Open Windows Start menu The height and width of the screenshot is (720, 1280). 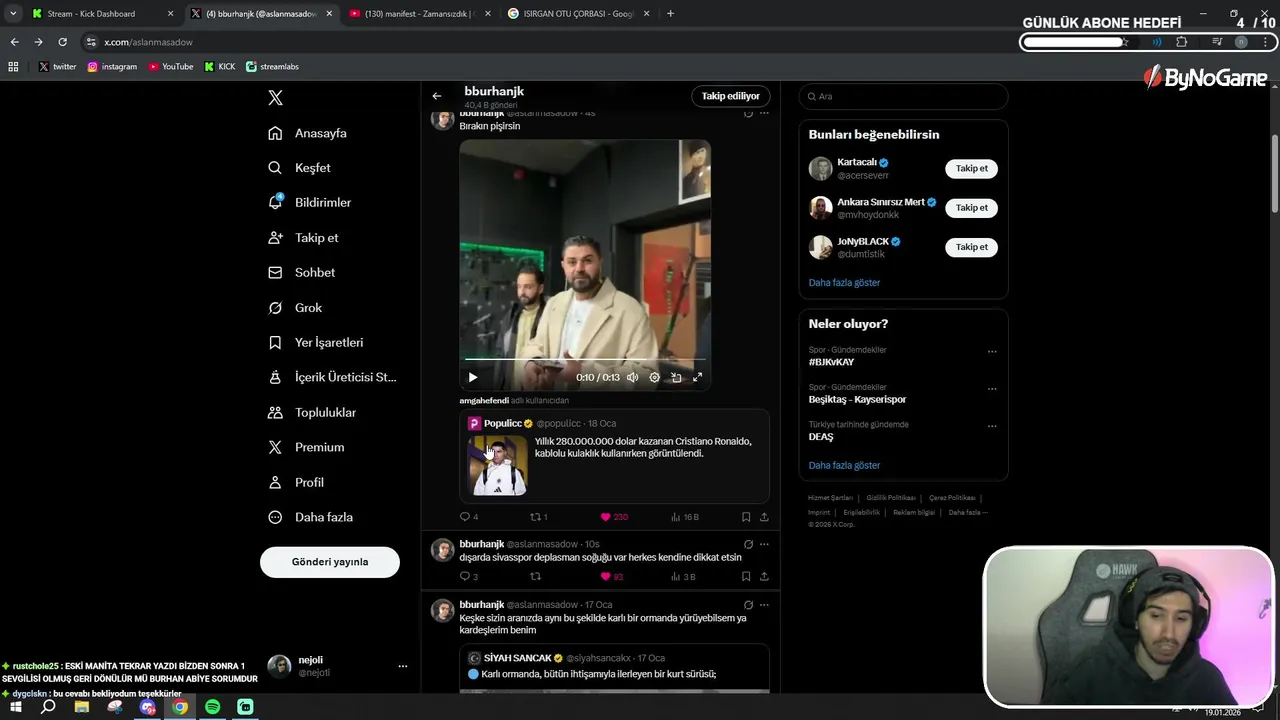16,707
